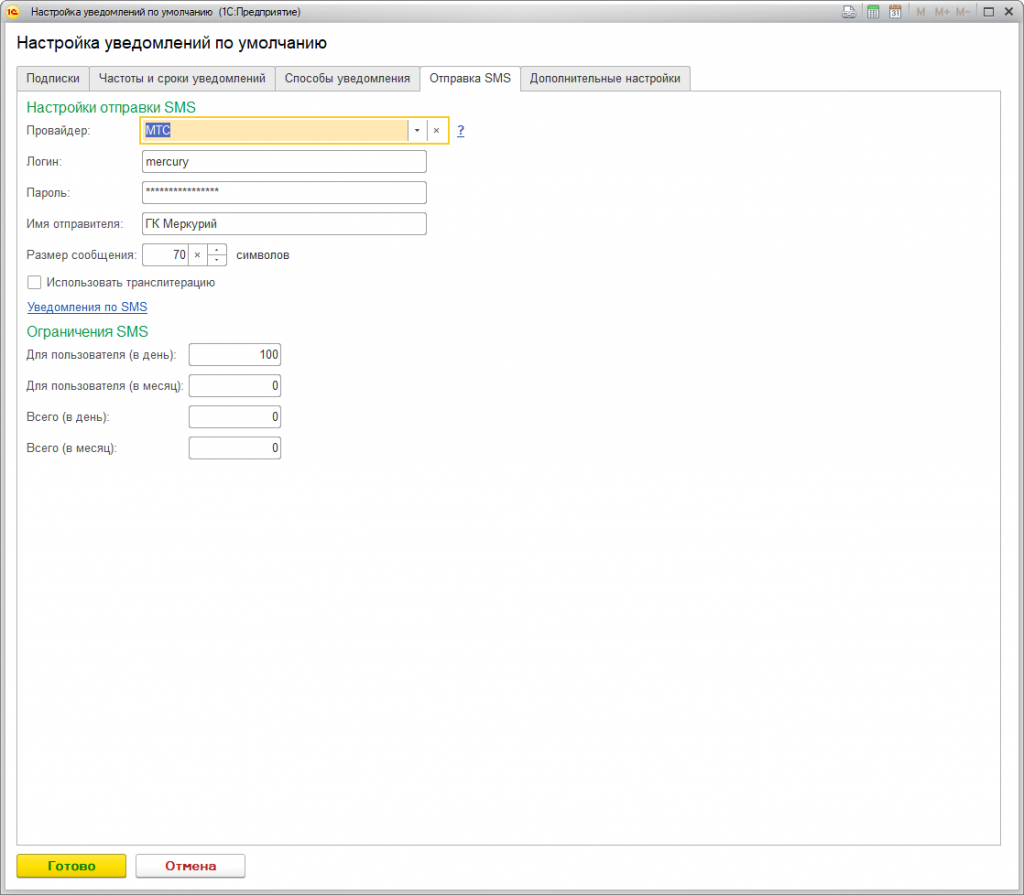1024x895 pixels.
Task: Increase message size with up arrow
Action: (217, 250)
